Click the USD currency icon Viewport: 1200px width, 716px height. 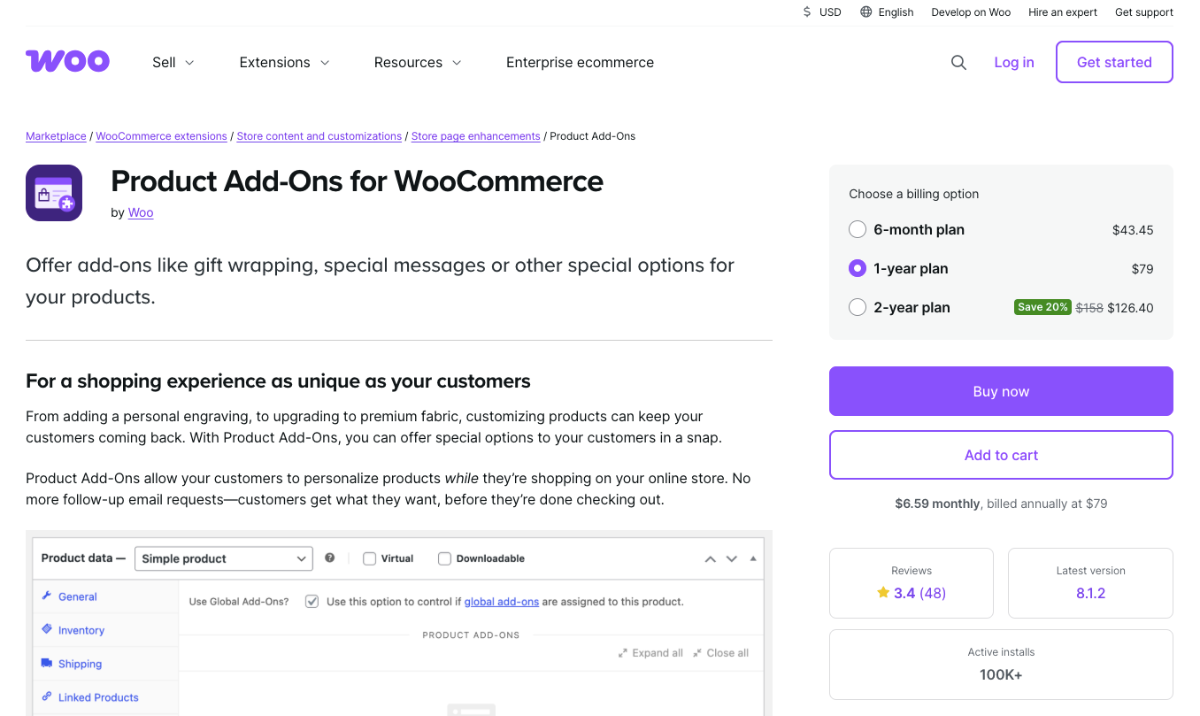coord(806,12)
